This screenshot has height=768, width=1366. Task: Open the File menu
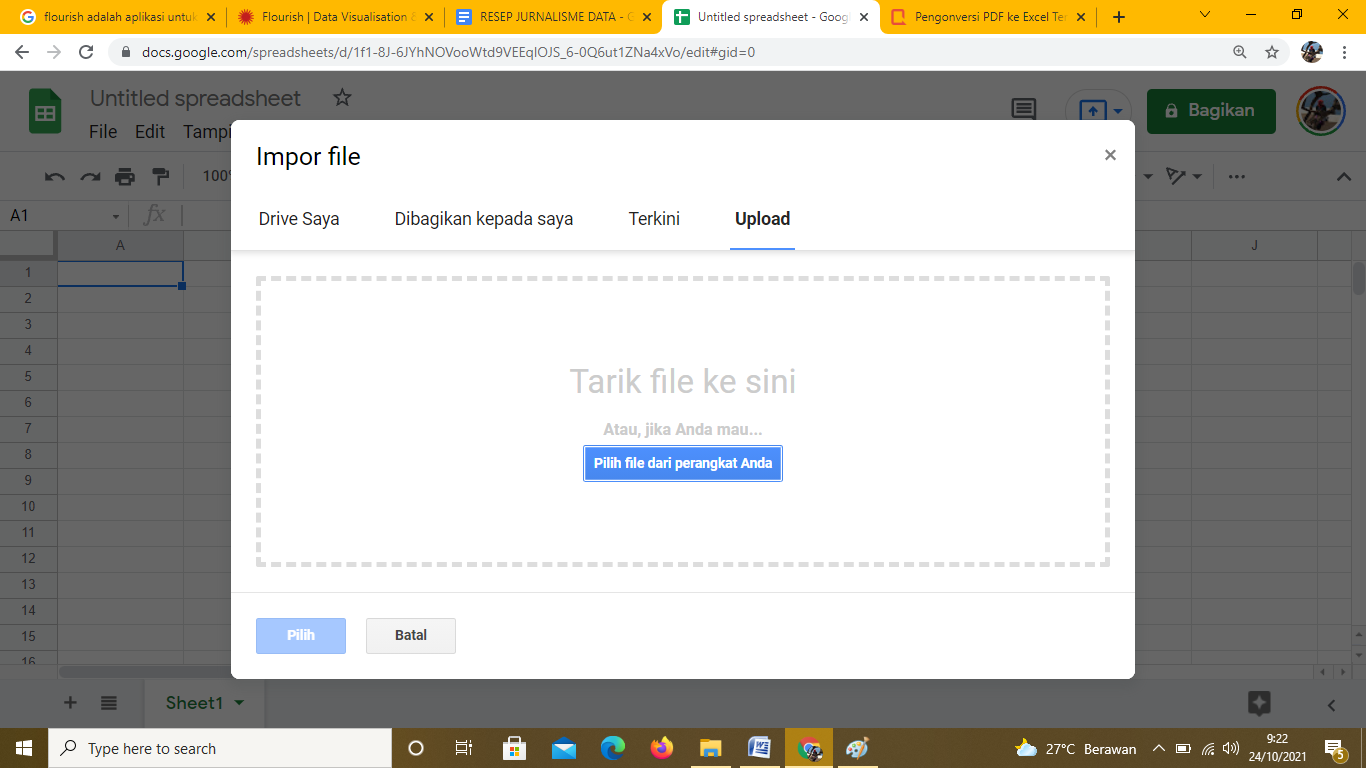103,132
